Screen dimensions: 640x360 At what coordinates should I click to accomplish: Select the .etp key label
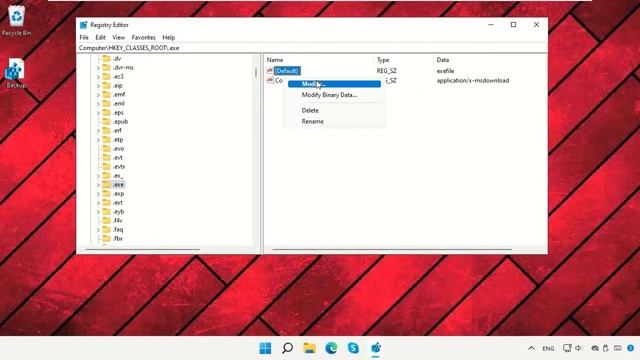[x=118, y=140]
